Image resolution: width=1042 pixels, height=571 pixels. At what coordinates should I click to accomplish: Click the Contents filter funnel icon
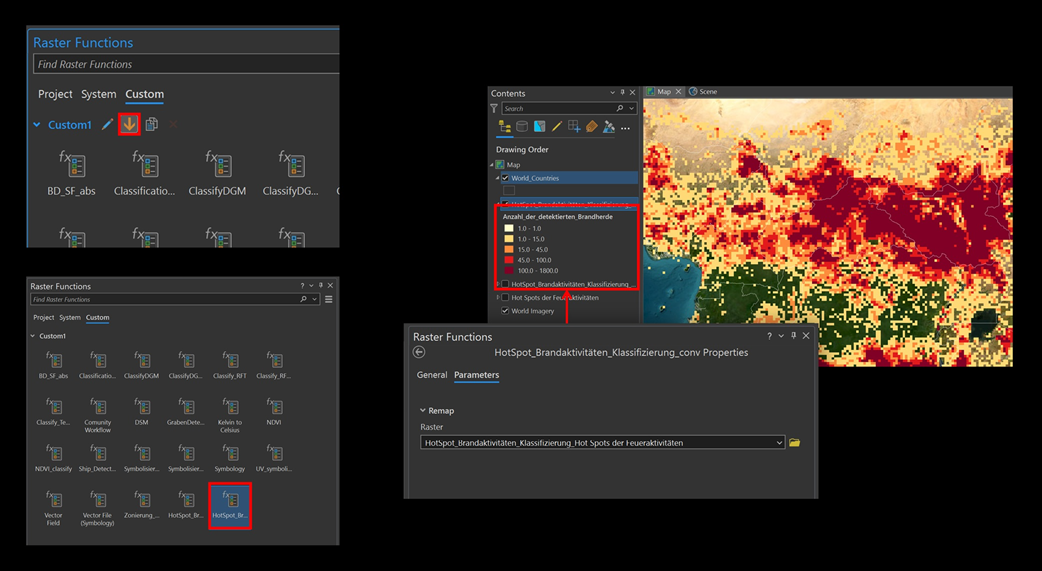[x=494, y=108]
